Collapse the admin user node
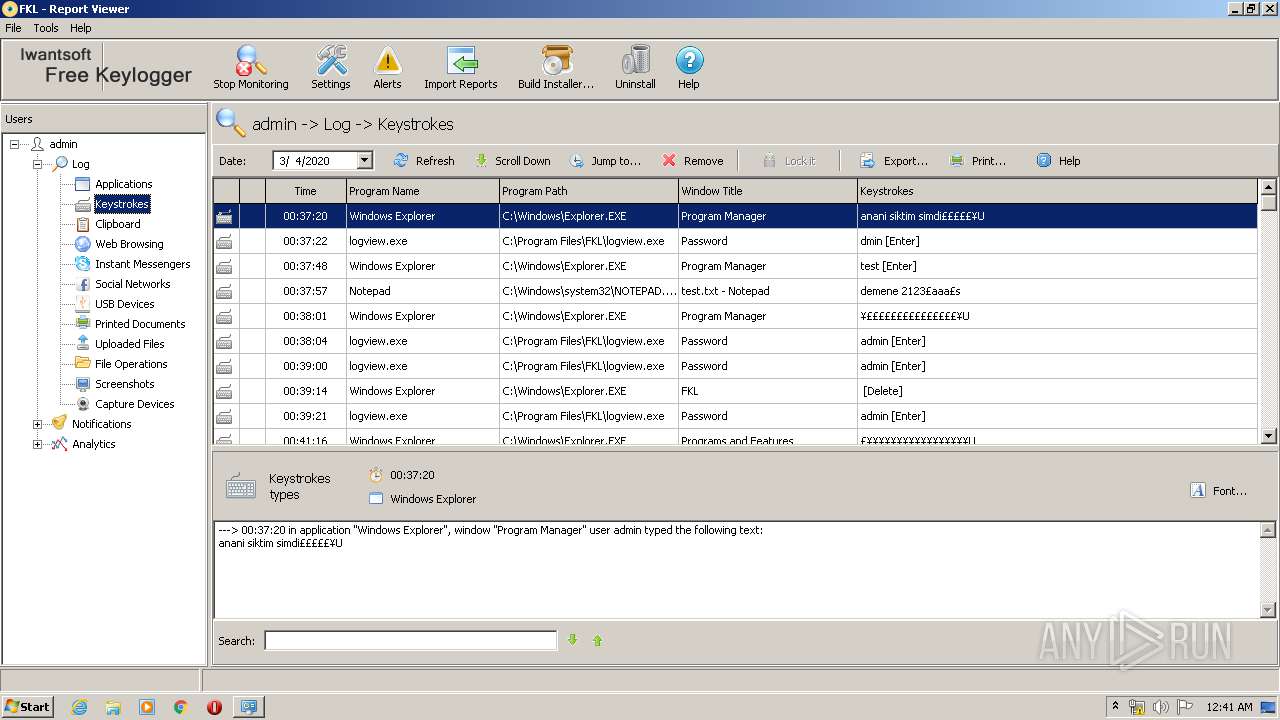This screenshot has width=1280, height=720. [15, 144]
